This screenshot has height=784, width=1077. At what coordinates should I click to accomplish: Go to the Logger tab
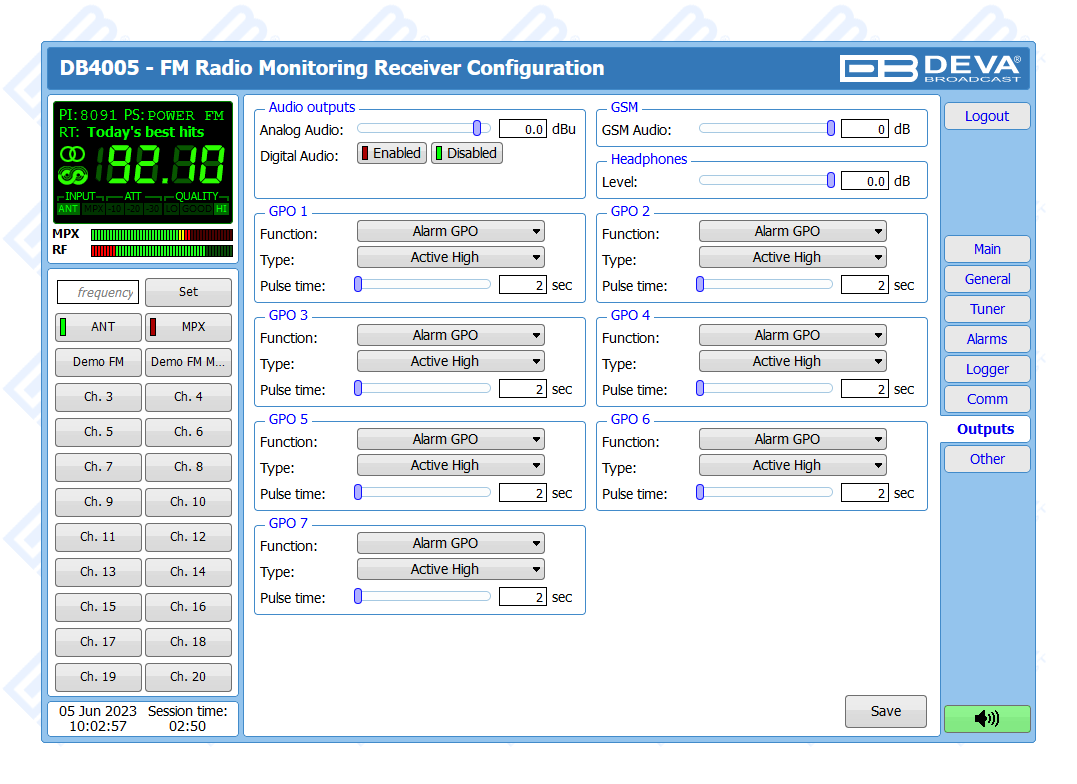click(986, 369)
